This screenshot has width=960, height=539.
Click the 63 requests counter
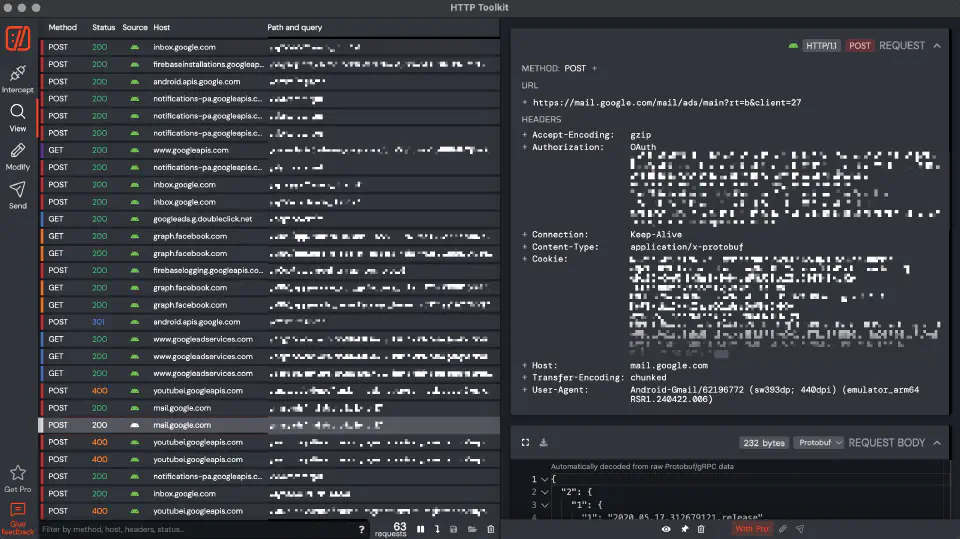(x=391, y=529)
